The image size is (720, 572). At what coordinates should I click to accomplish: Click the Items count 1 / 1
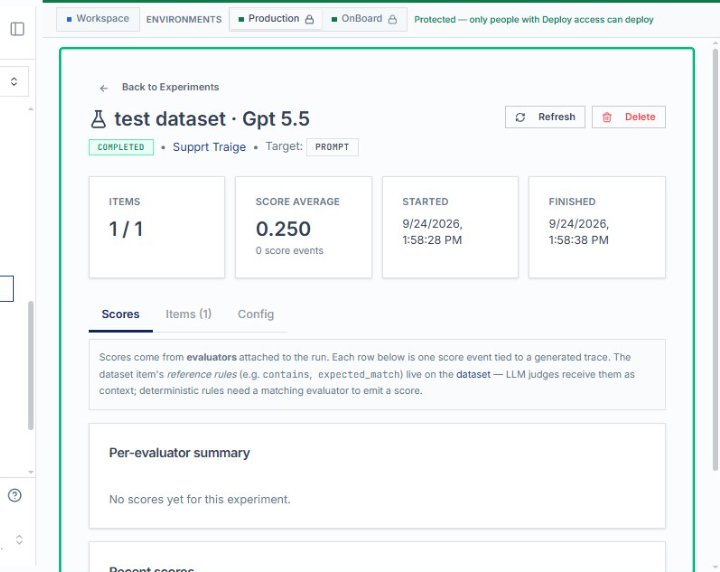[126, 229]
